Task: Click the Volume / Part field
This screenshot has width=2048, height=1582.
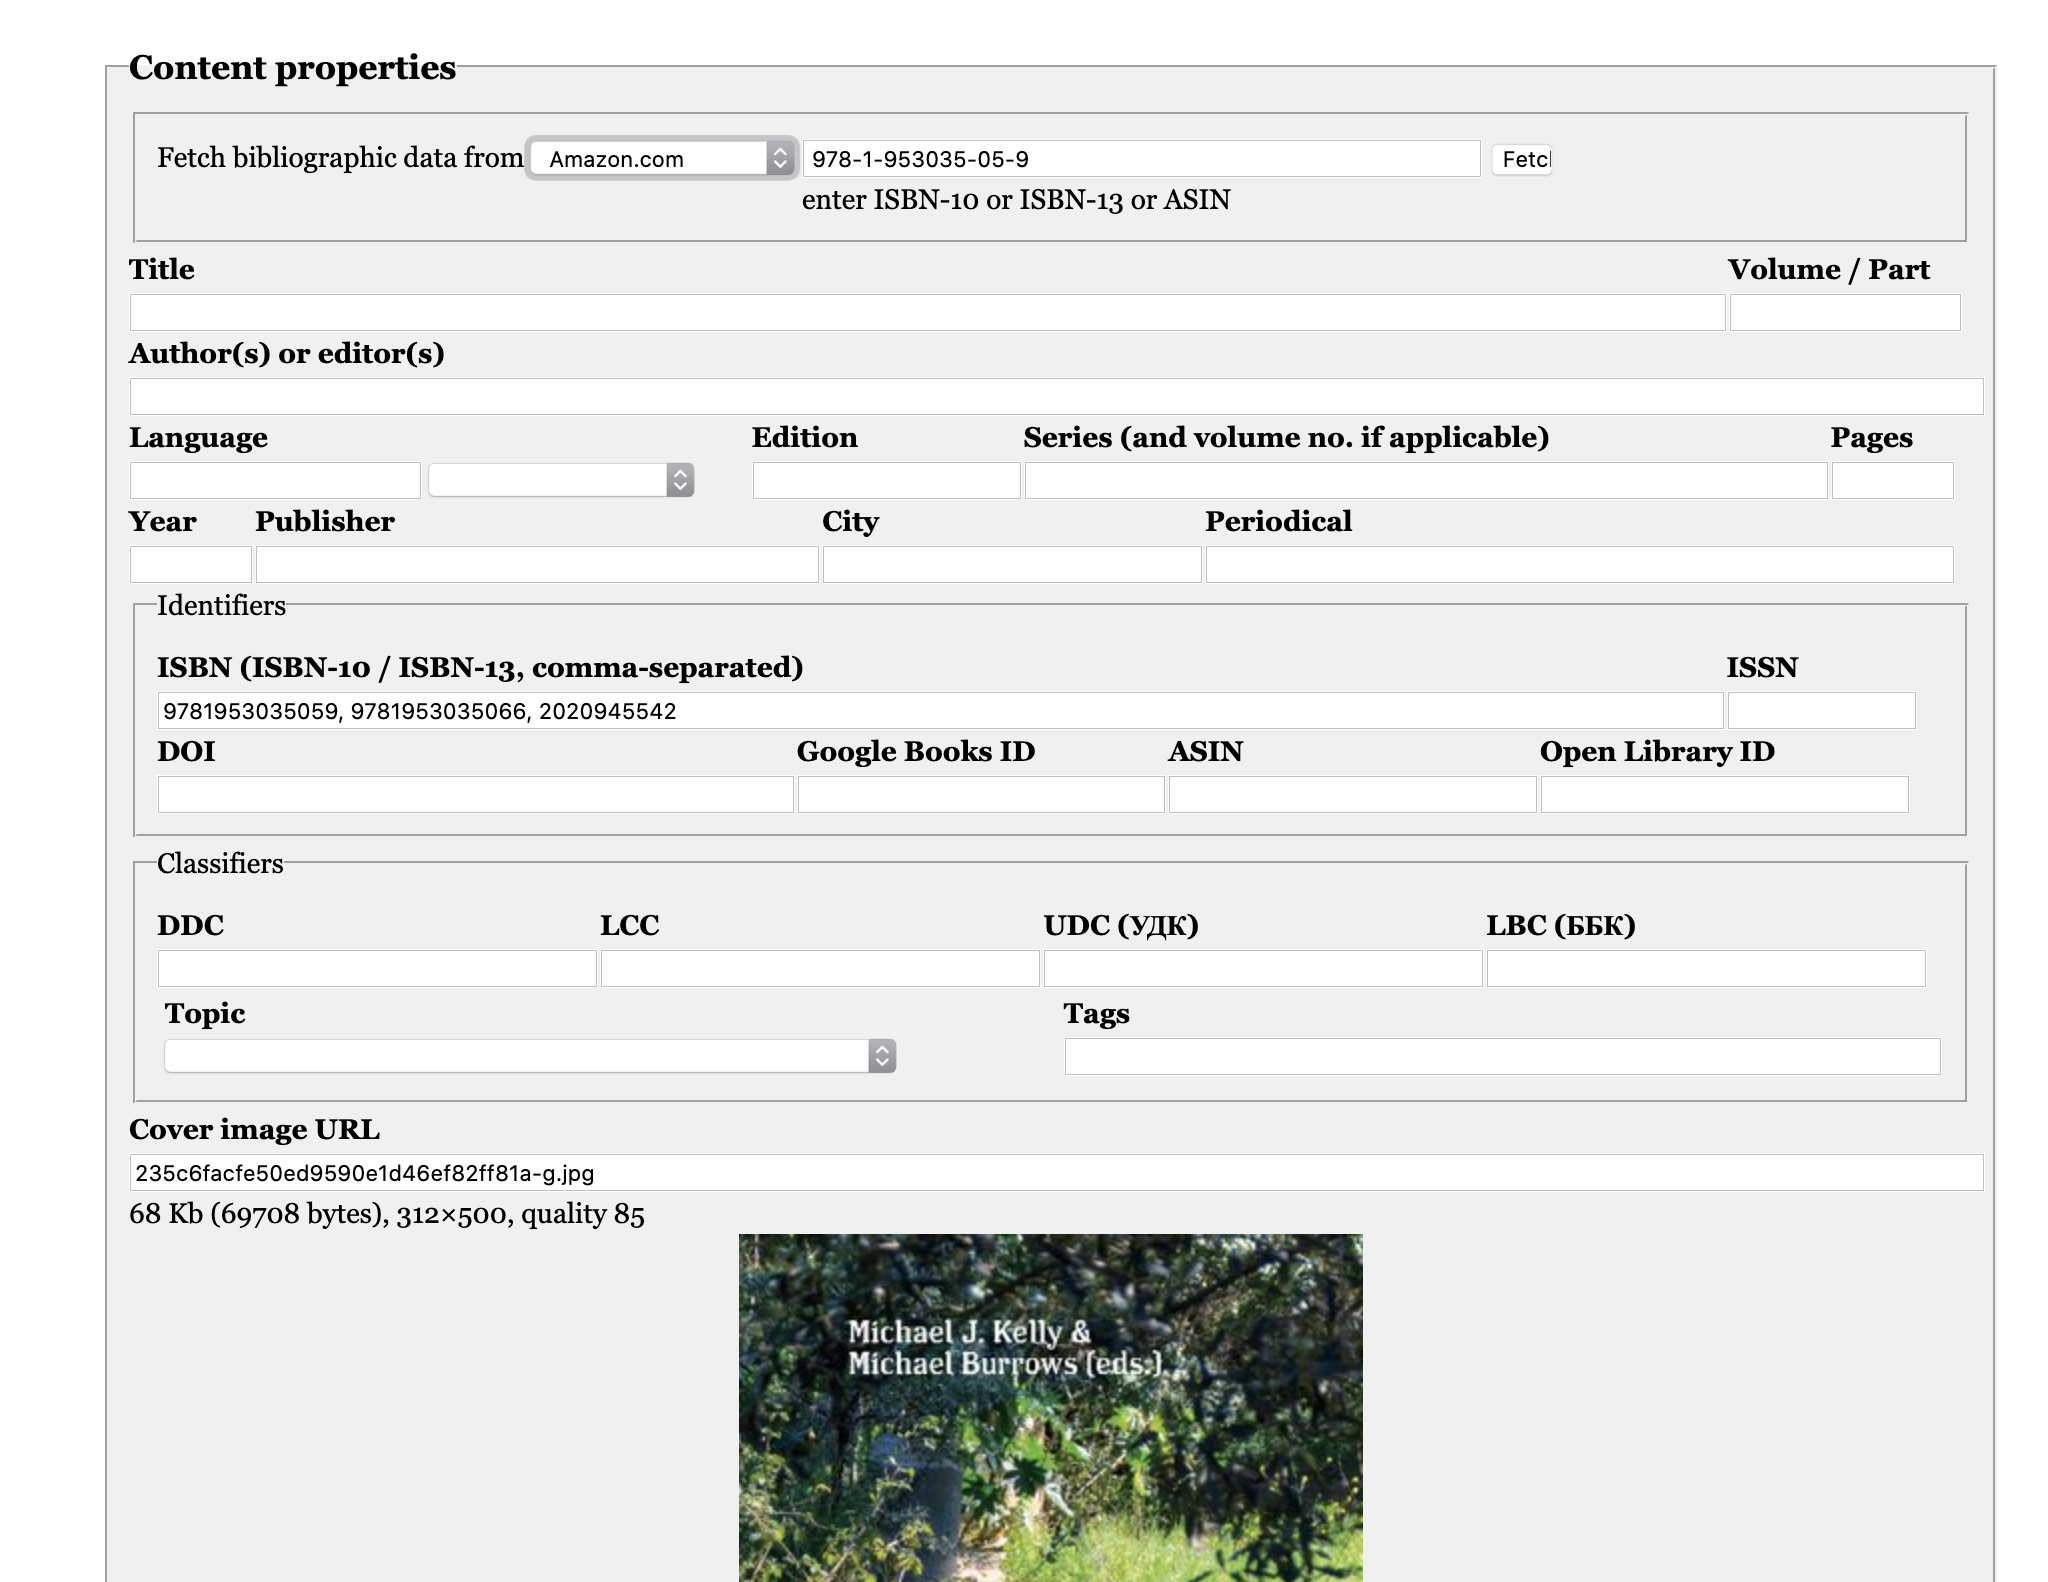Action: (1844, 313)
